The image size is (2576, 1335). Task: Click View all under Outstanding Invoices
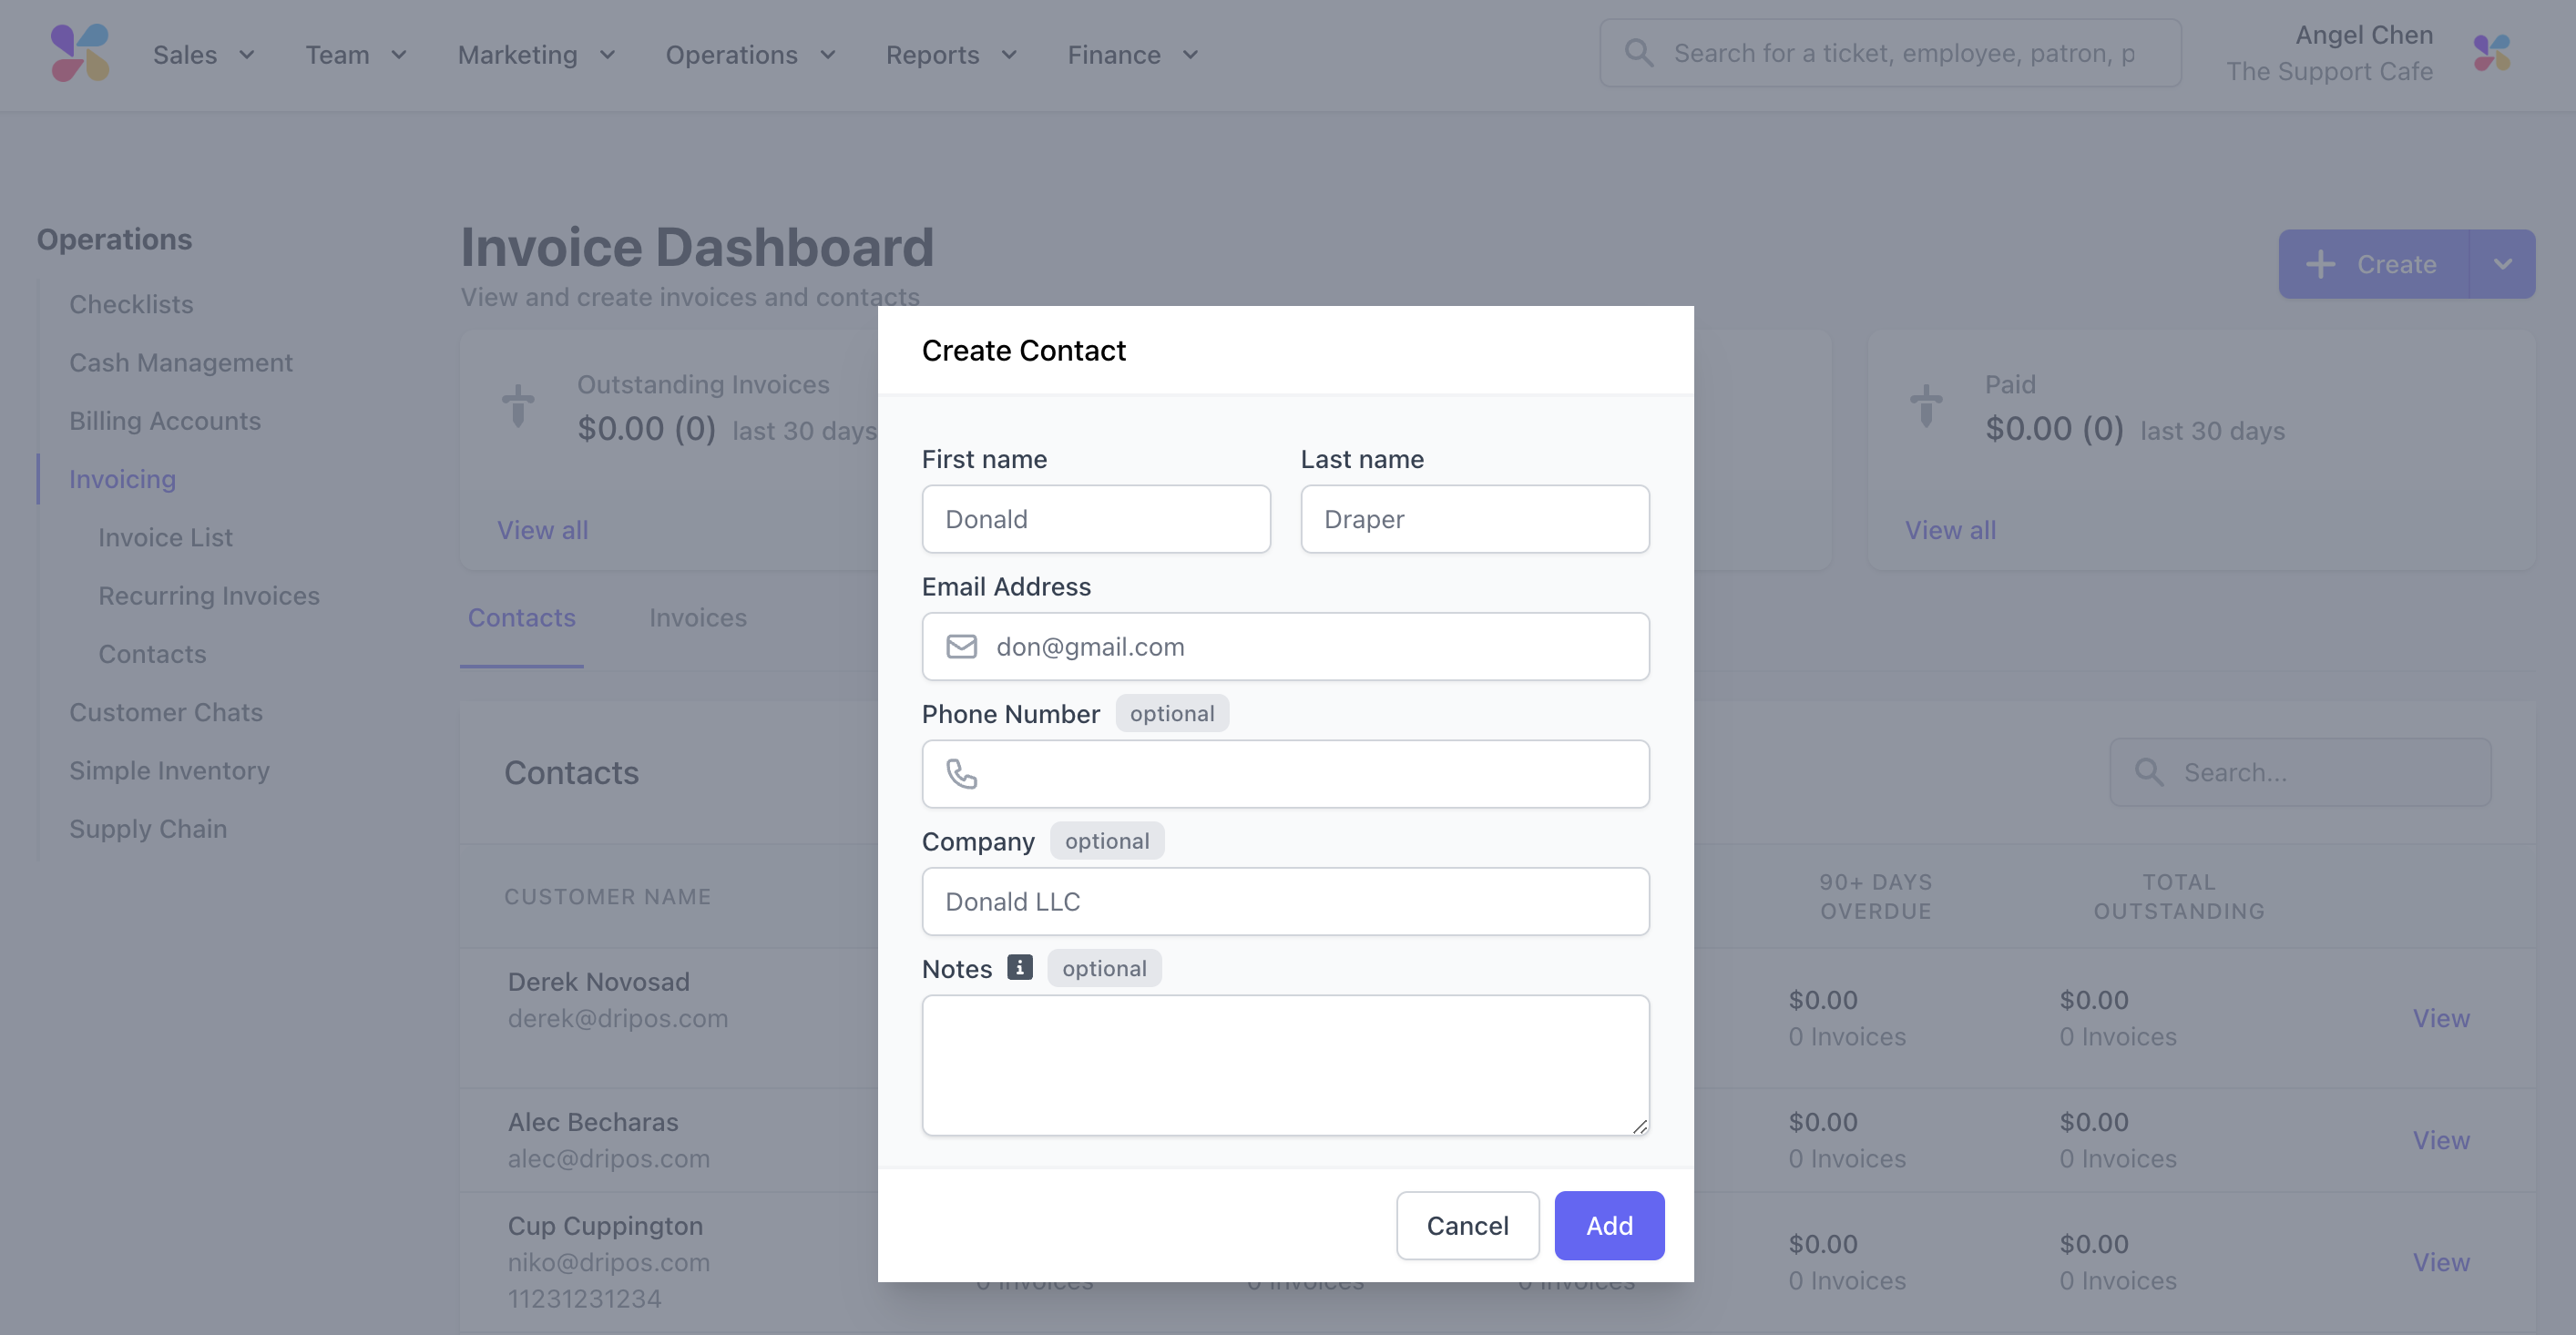(x=543, y=530)
